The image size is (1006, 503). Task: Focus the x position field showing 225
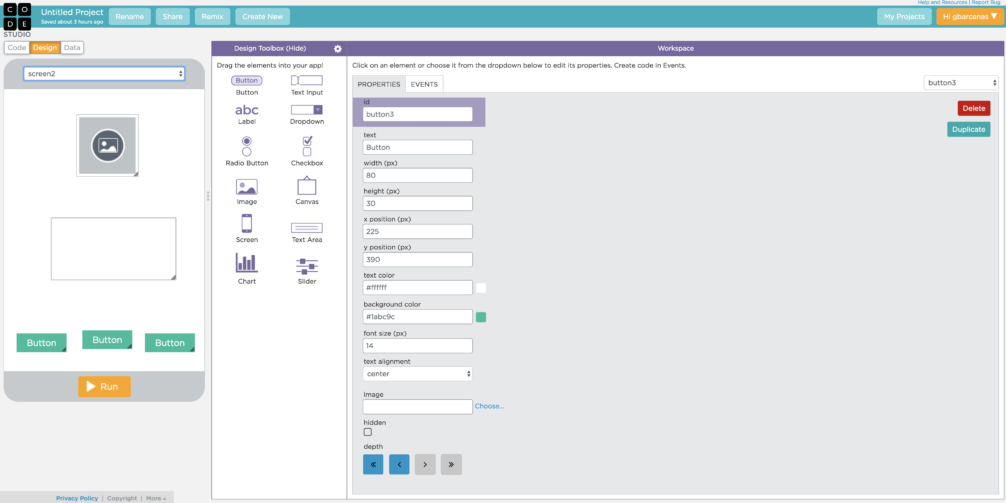418,232
